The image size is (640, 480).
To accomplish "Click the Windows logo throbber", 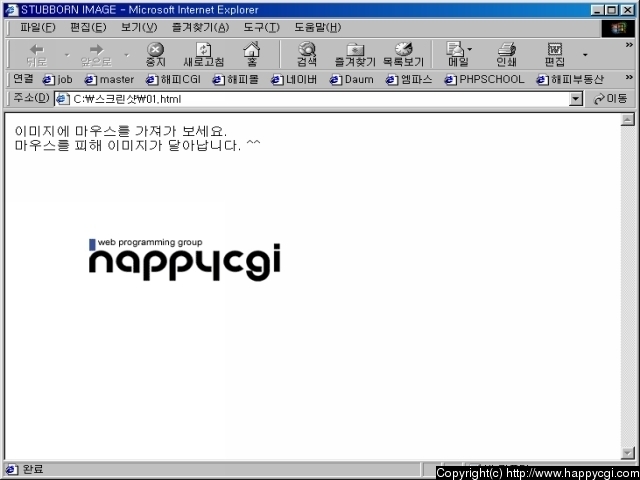I will pyautogui.click(x=618, y=28).
